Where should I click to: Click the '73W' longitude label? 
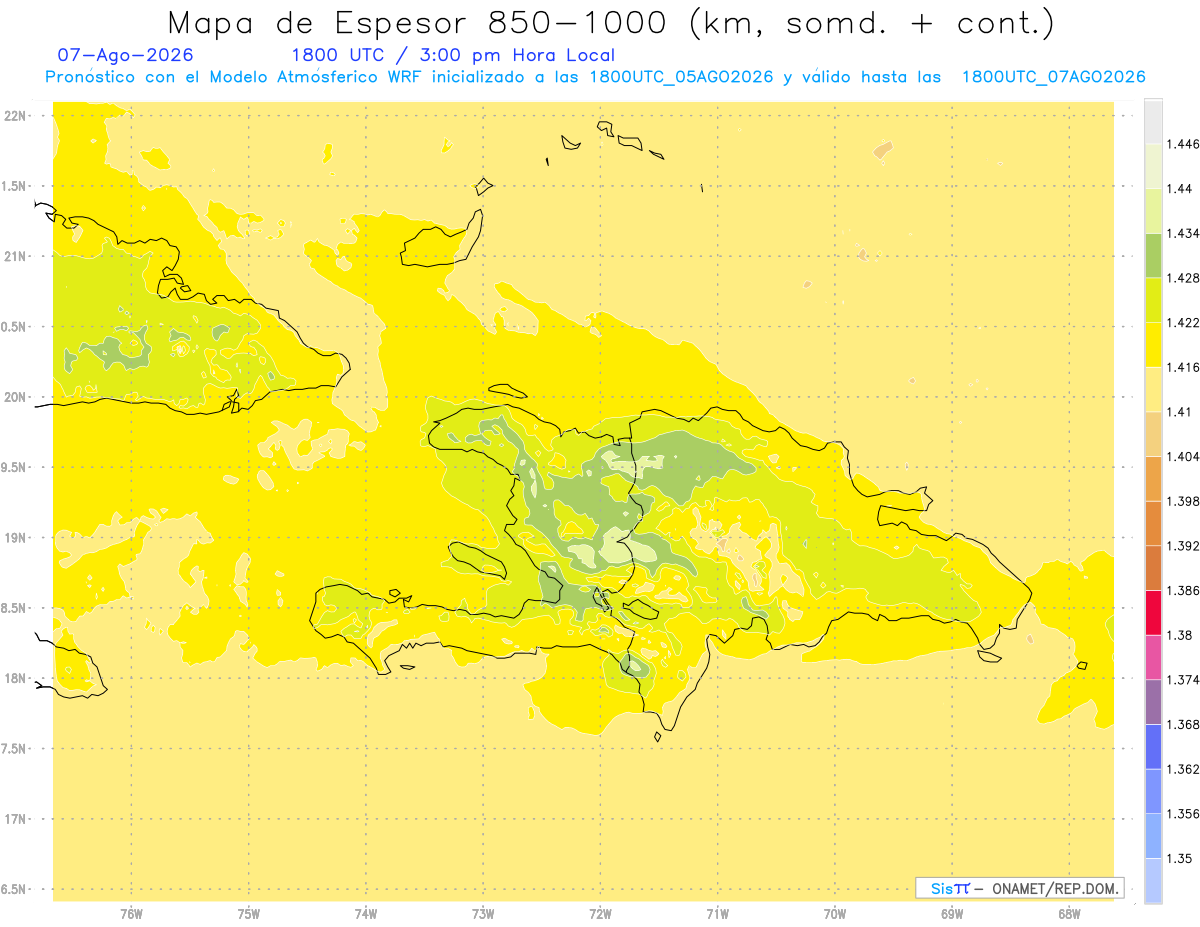(x=483, y=914)
